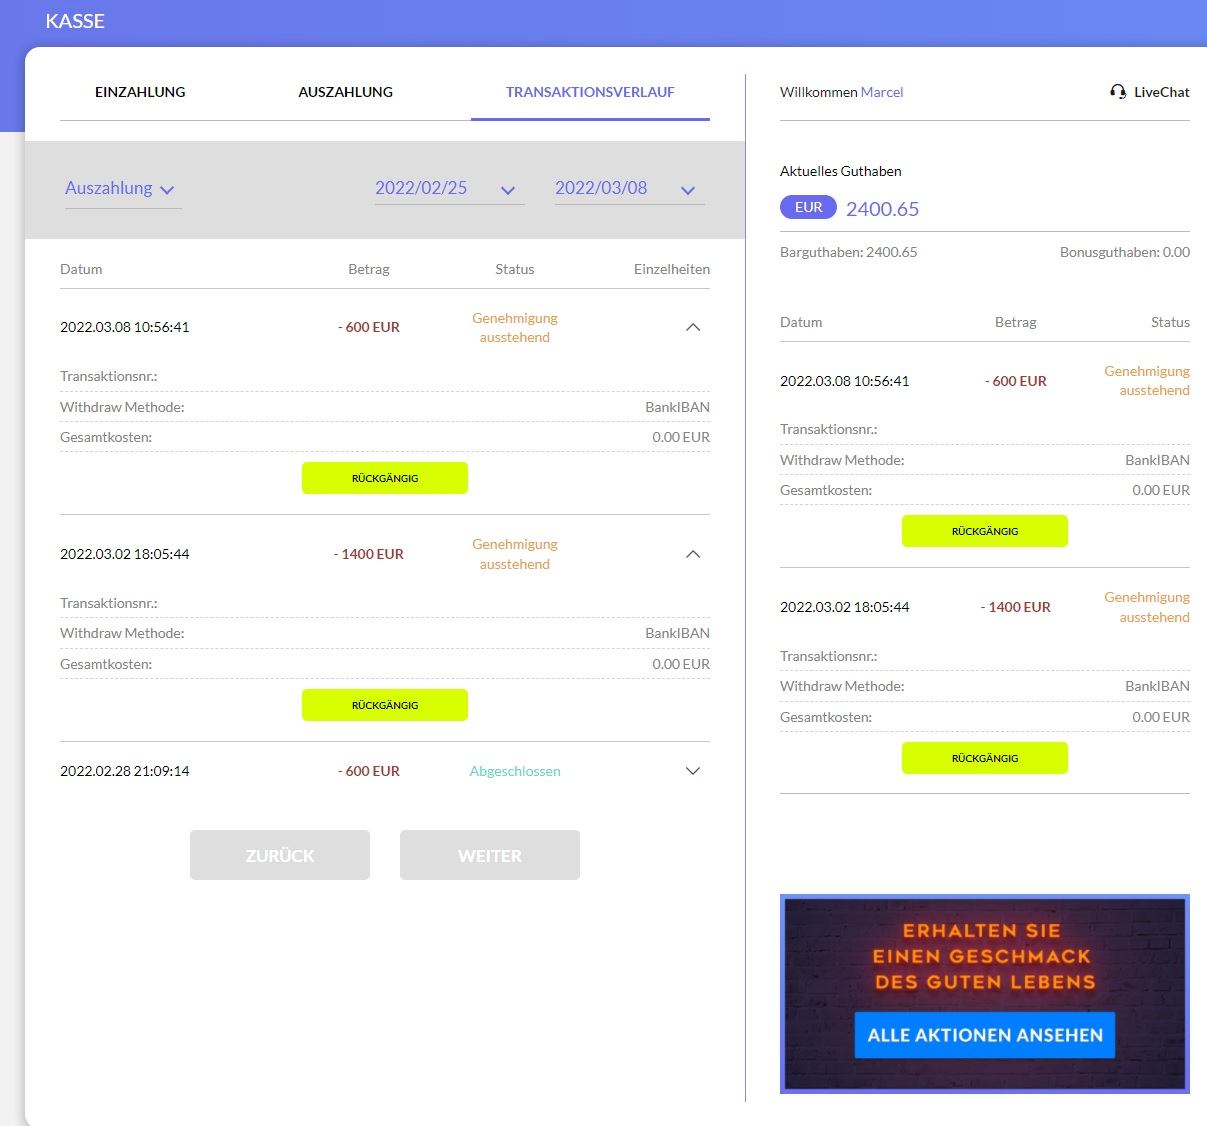Click the Zurück pagination button
The image size is (1207, 1126).
tap(280, 855)
